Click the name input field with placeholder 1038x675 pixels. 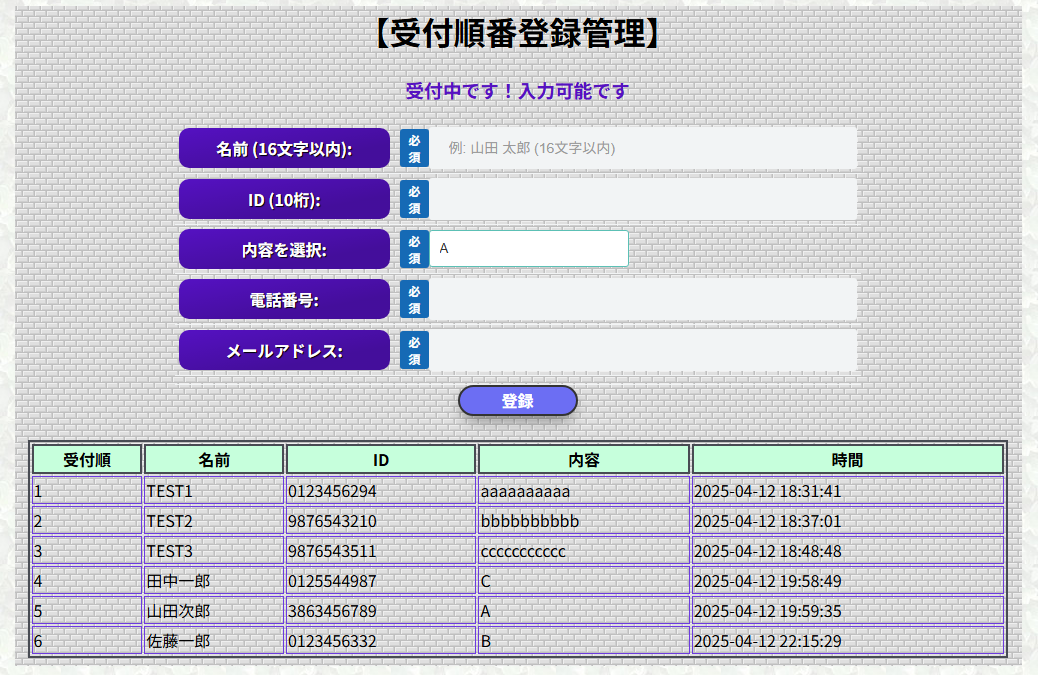pos(643,148)
